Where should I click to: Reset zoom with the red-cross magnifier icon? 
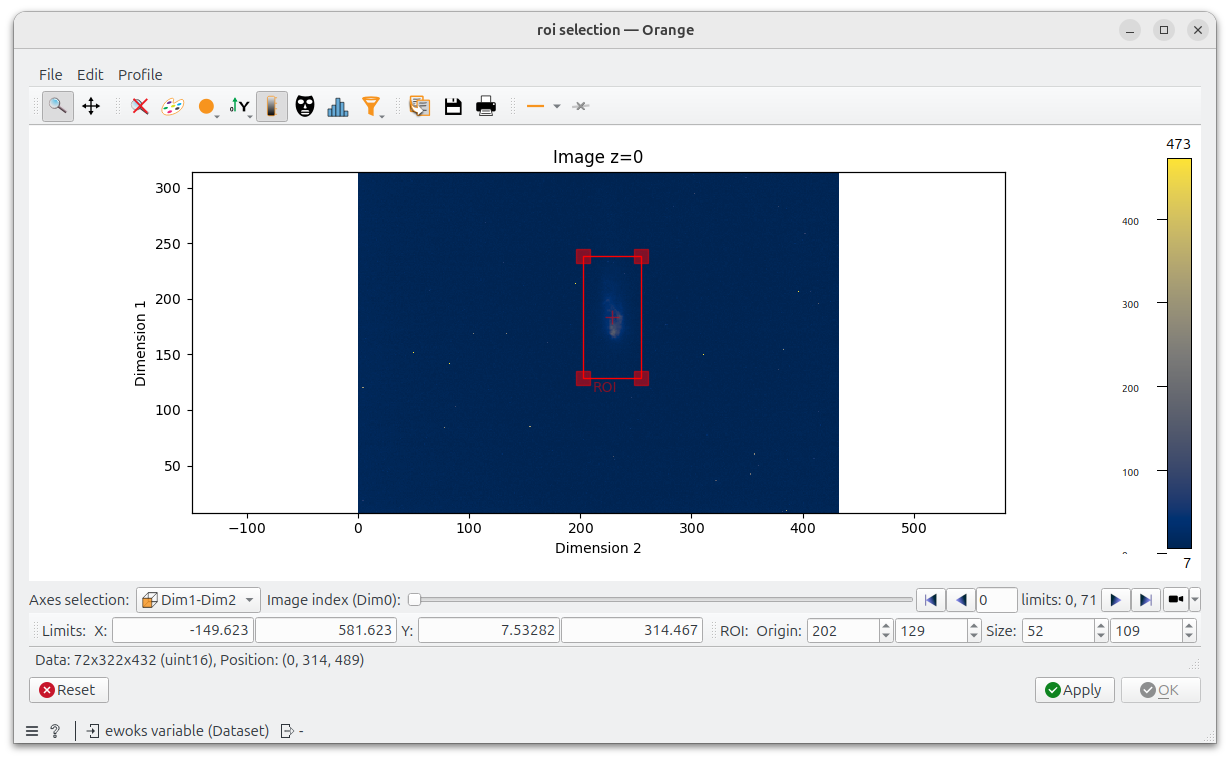click(140, 106)
